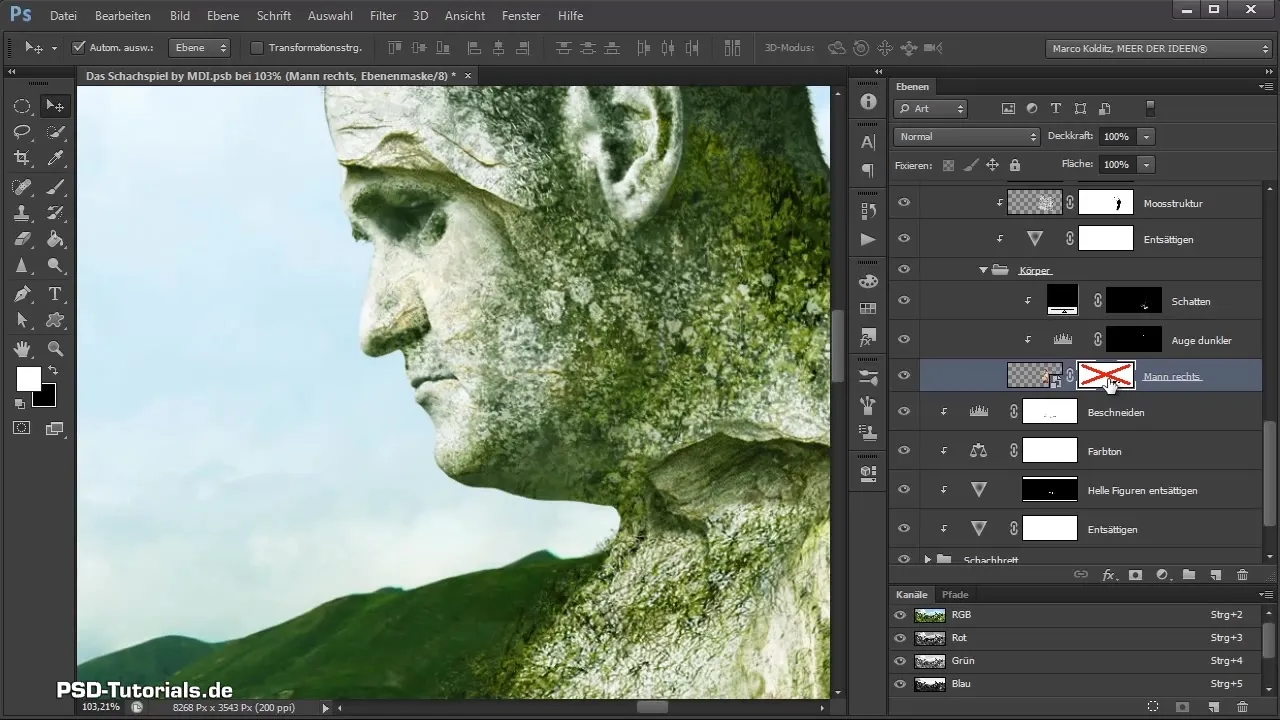Open the Ebene auto-select dropdown

pyautogui.click(x=199, y=47)
